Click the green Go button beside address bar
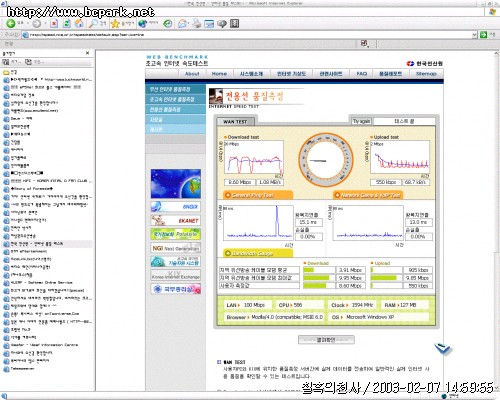The height and width of the screenshot is (400, 500). pos(483,35)
